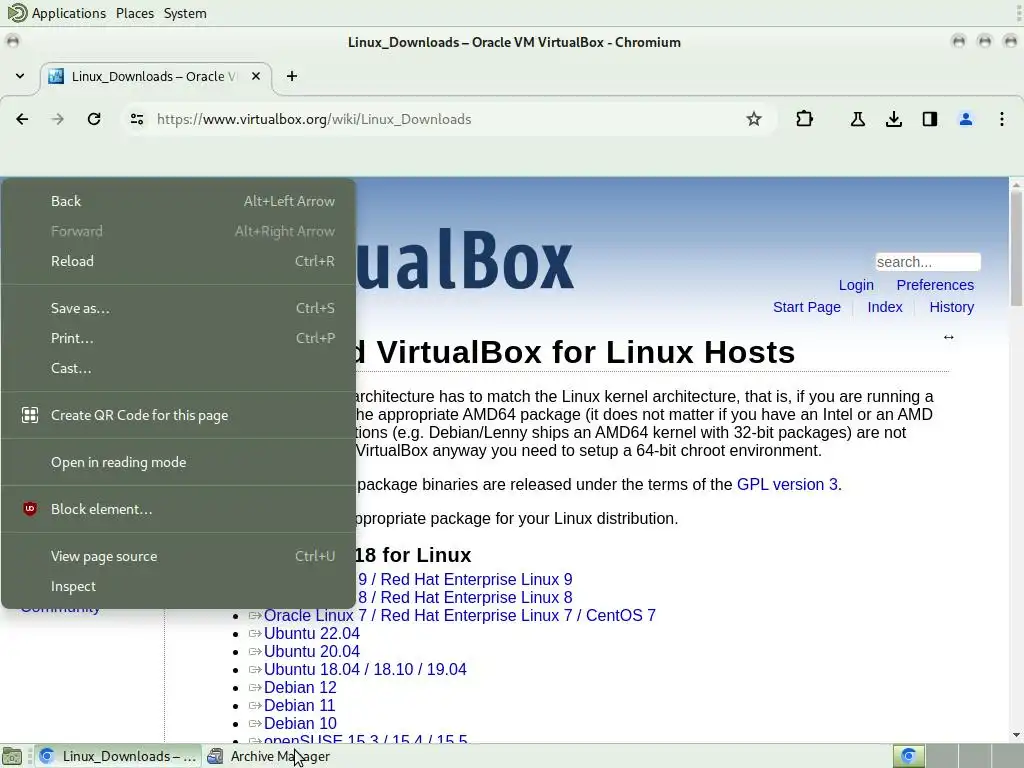Open the Chromium three-dot menu
This screenshot has height=768, width=1024.
click(1001, 119)
